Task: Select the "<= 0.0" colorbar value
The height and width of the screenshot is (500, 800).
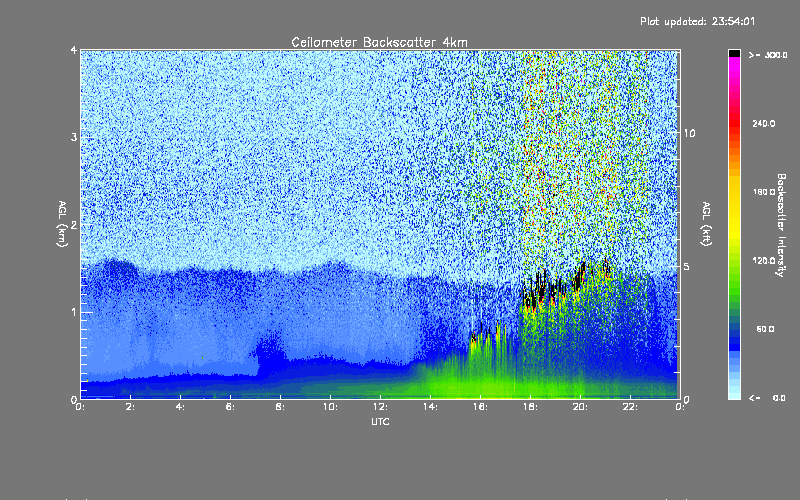Action: point(767,397)
